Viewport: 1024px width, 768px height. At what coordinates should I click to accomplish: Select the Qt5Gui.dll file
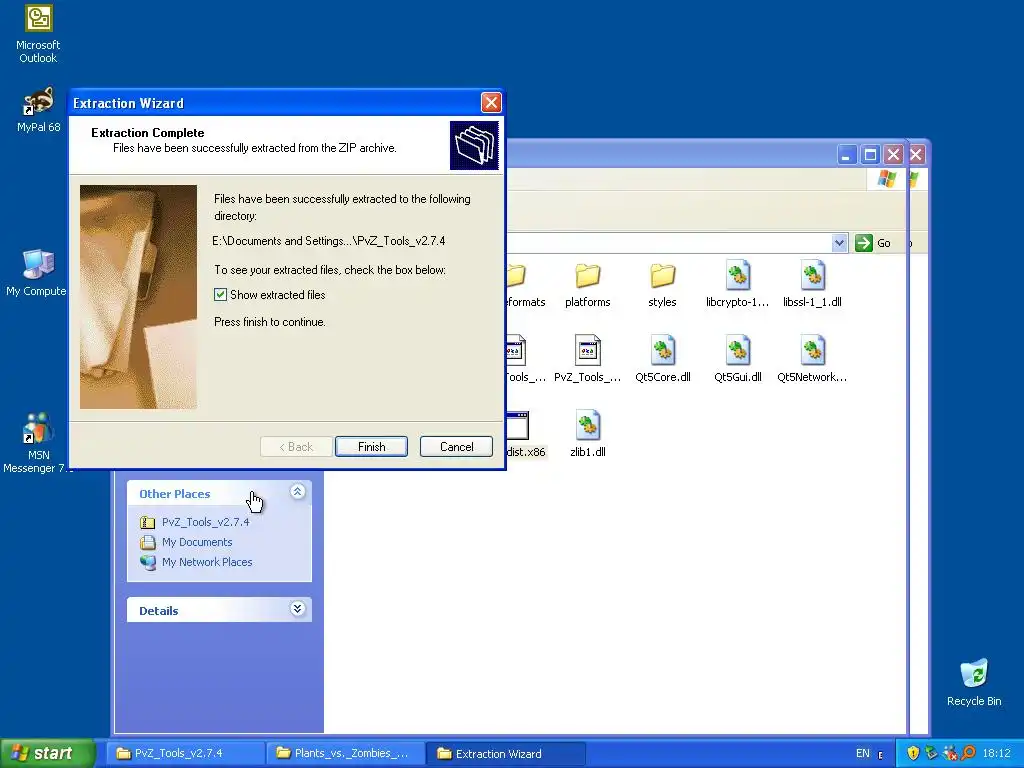point(737,359)
